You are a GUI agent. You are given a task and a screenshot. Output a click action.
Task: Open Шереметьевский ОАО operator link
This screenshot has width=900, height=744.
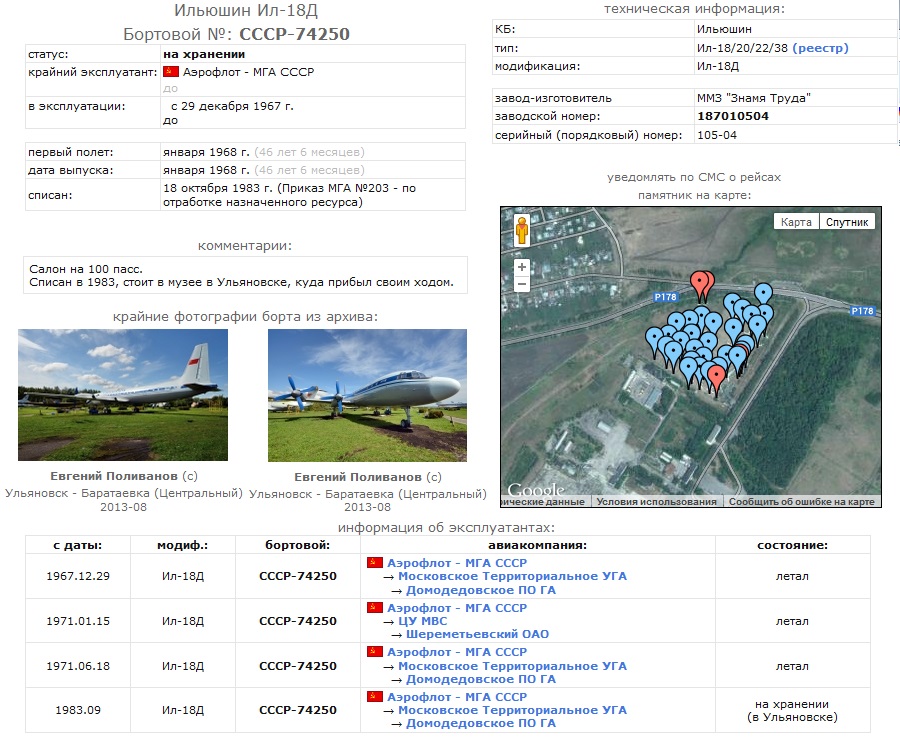(x=477, y=634)
